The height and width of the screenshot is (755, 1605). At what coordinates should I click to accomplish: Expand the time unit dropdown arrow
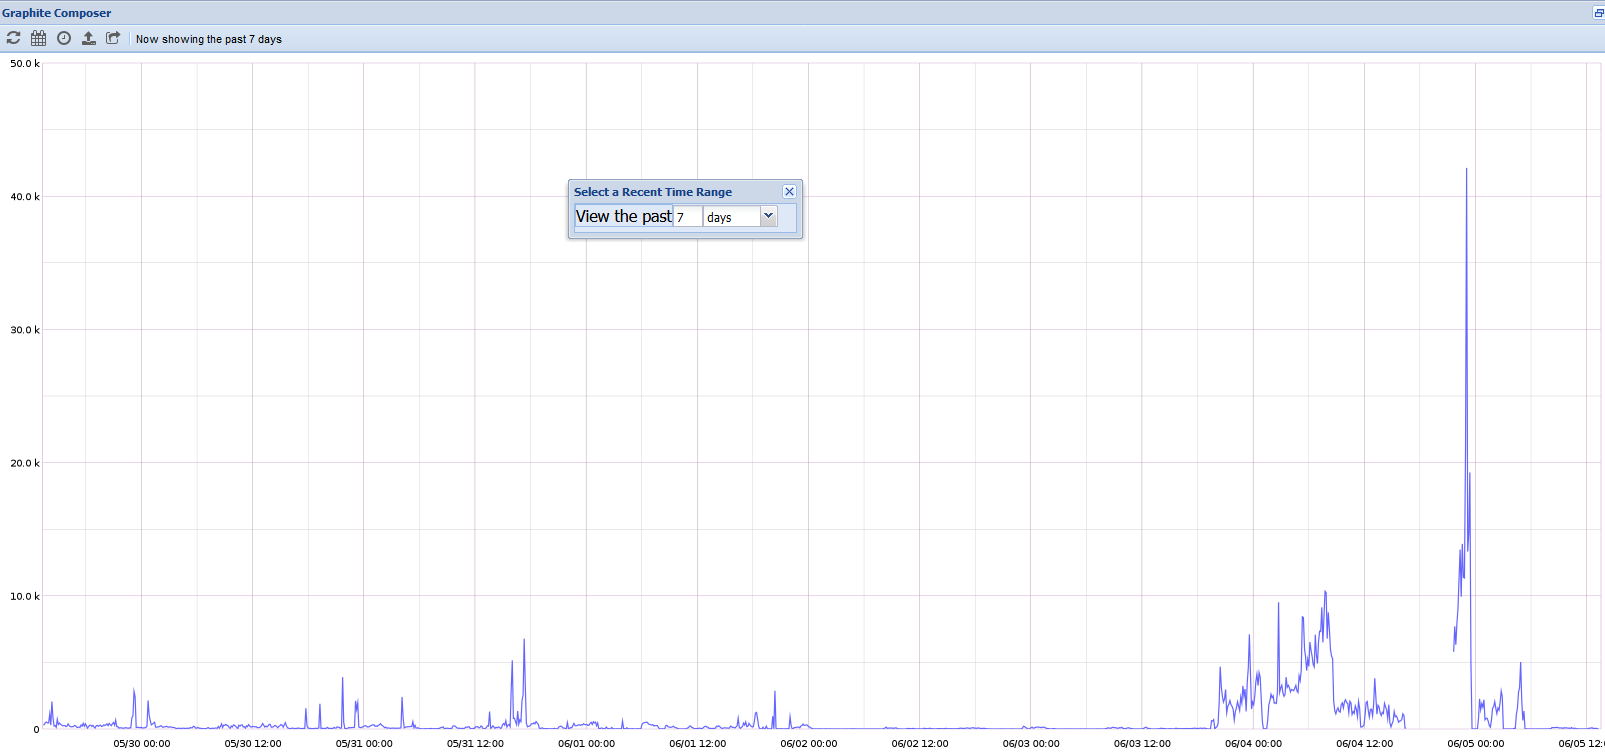point(768,216)
